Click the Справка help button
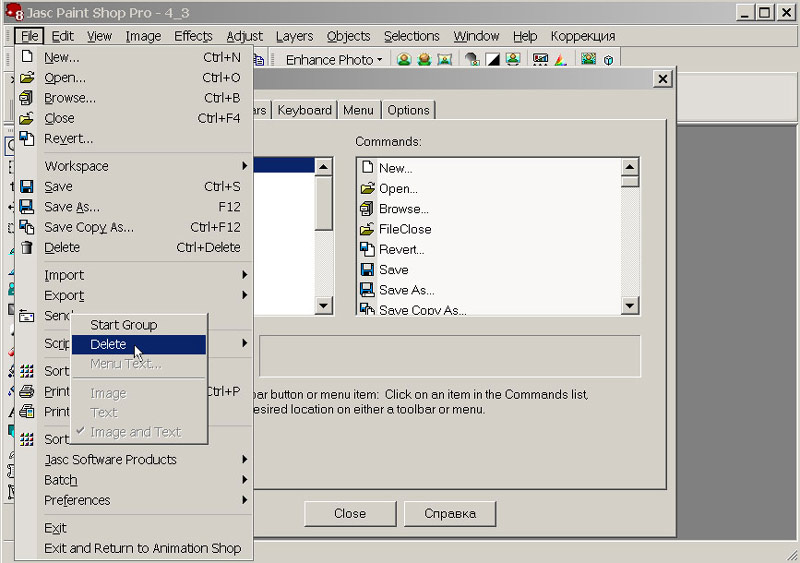 pos(449,514)
